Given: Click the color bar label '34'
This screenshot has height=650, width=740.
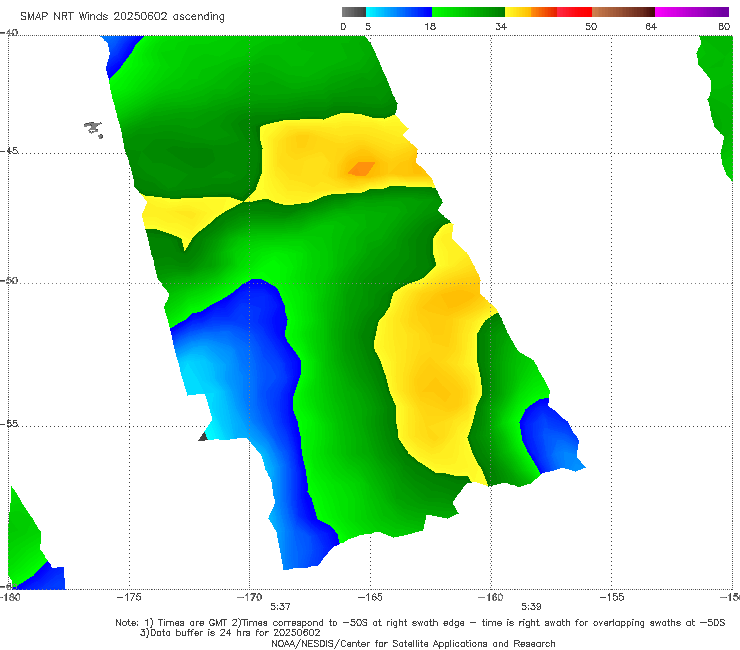Looking at the screenshot, I should tap(501, 27).
